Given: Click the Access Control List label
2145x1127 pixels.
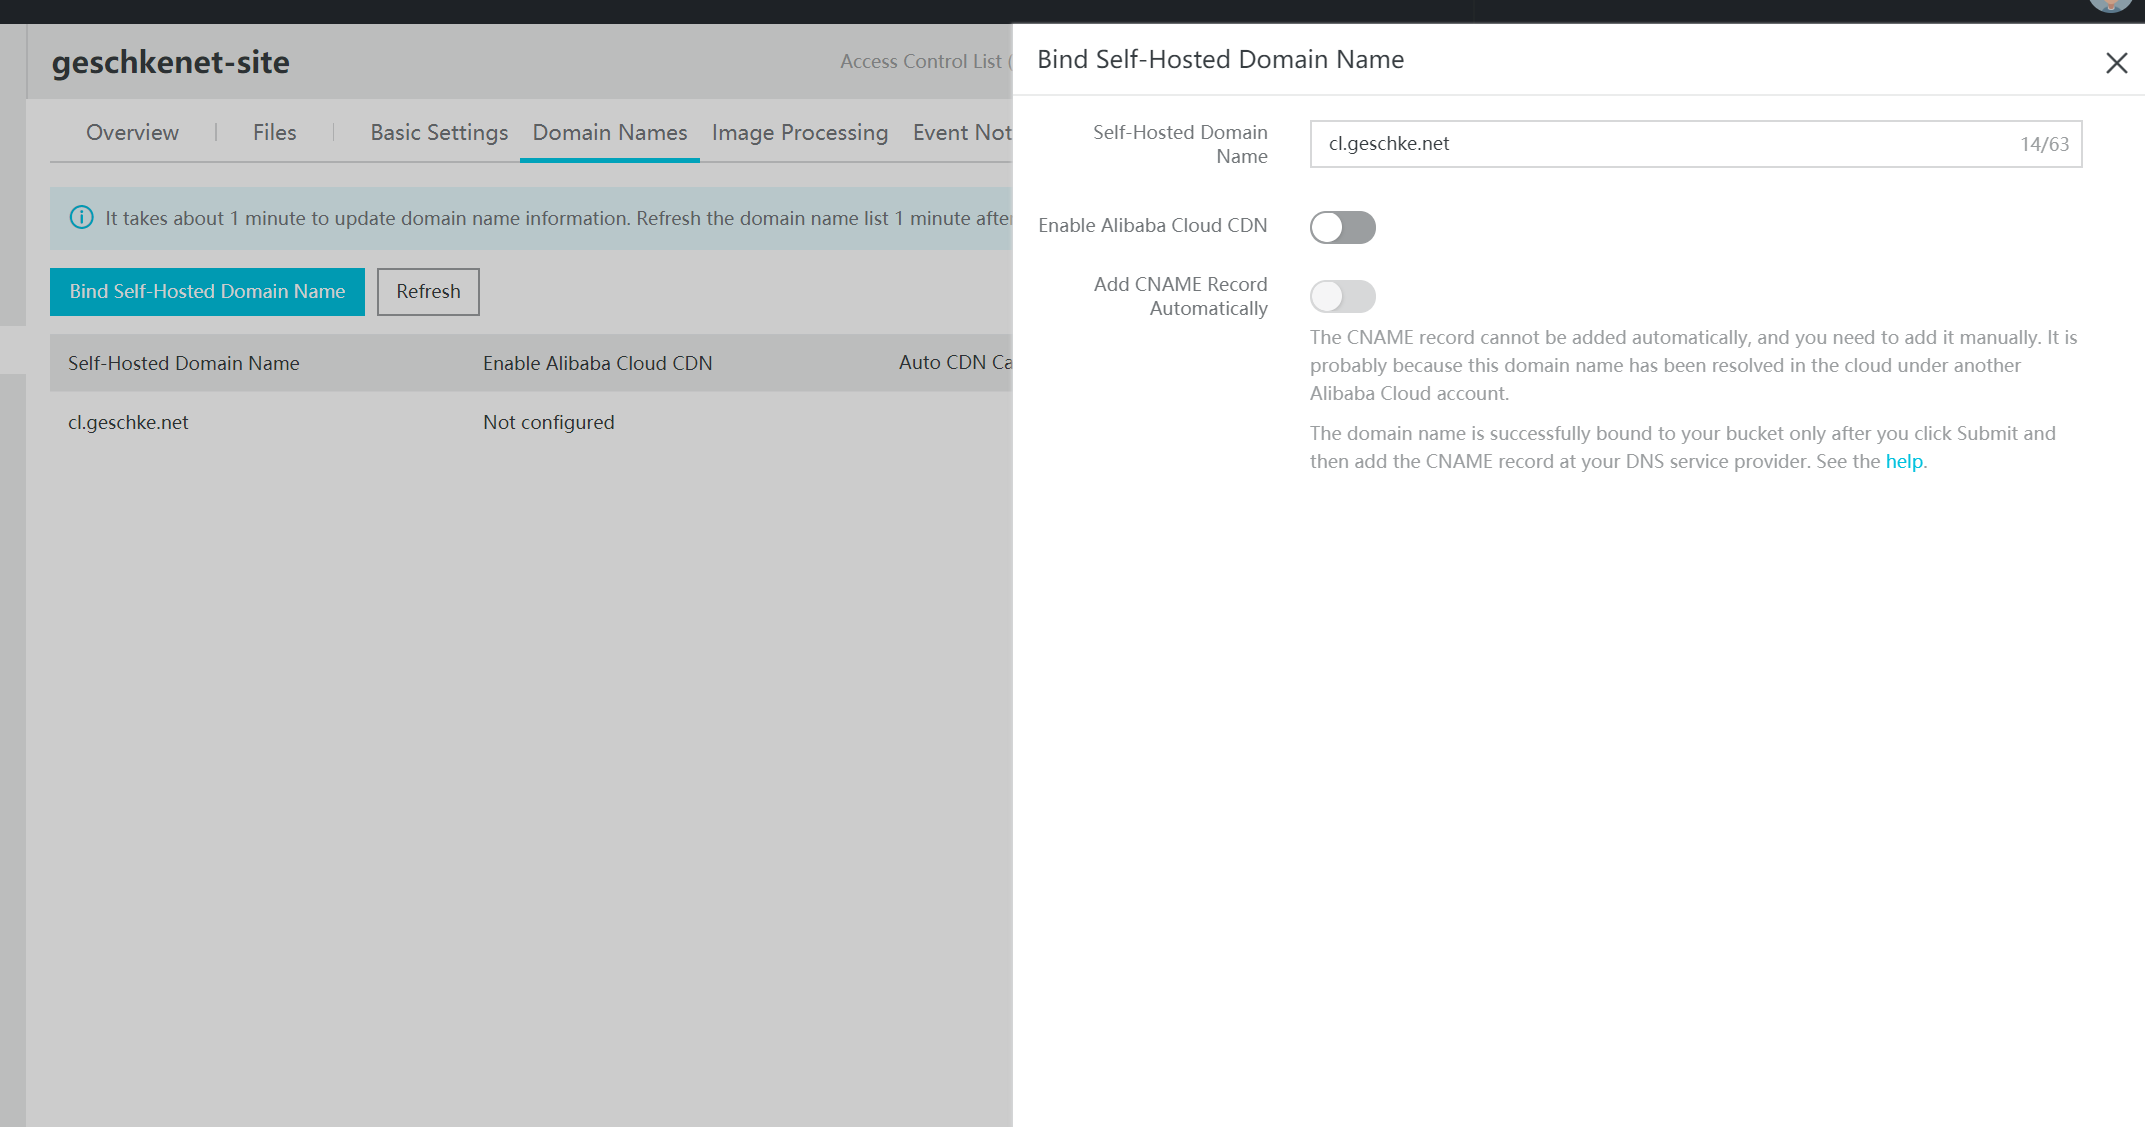Looking at the screenshot, I should 925,61.
